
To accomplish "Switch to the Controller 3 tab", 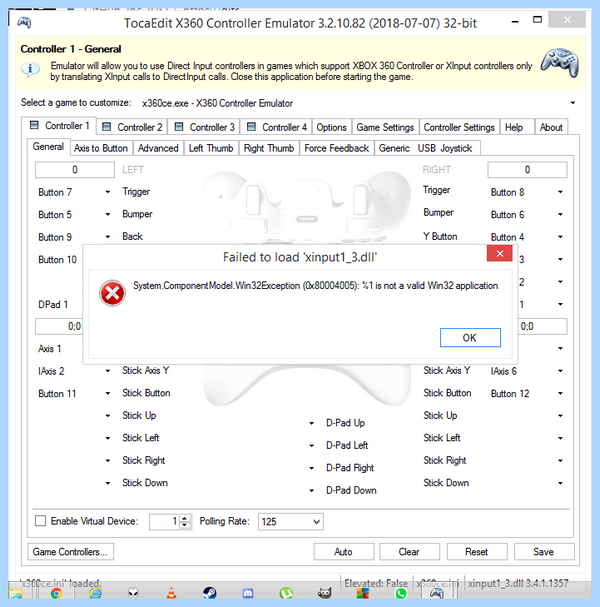I will [x=204, y=127].
